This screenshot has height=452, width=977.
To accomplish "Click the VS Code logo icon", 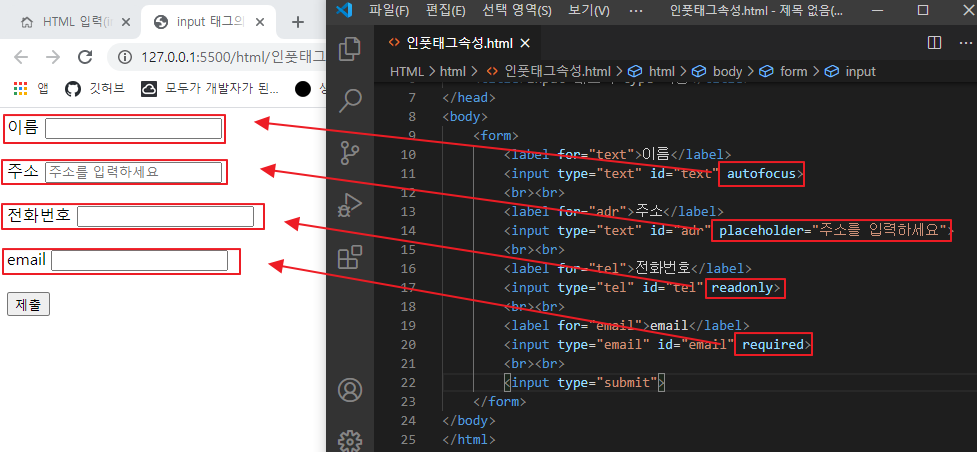I will coord(343,10).
